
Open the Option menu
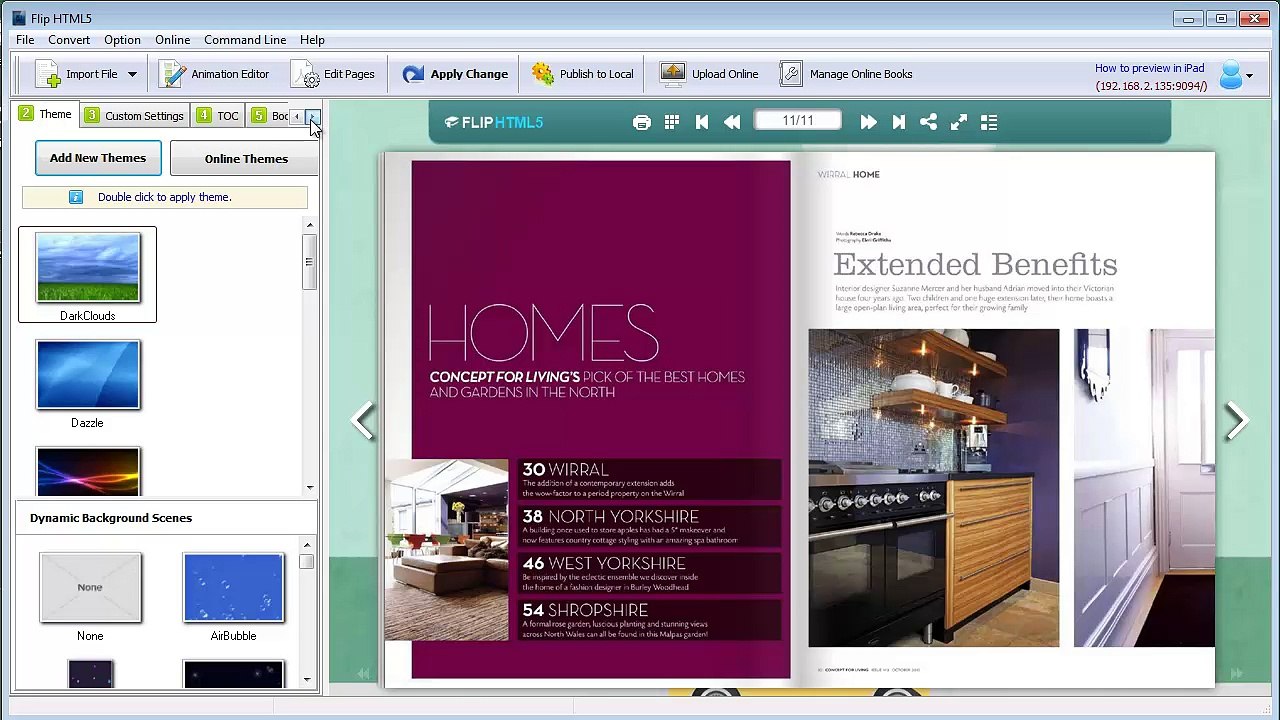coord(122,40)
